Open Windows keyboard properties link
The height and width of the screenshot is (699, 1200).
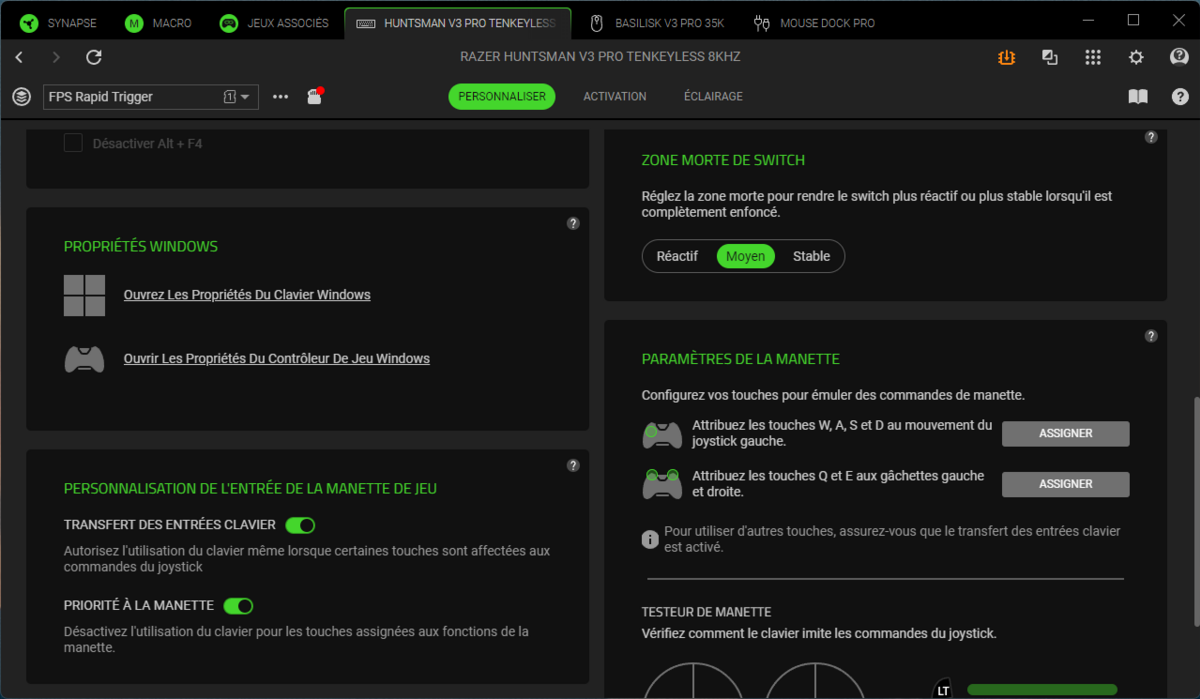pyautogui.click(x=247, y=295)
